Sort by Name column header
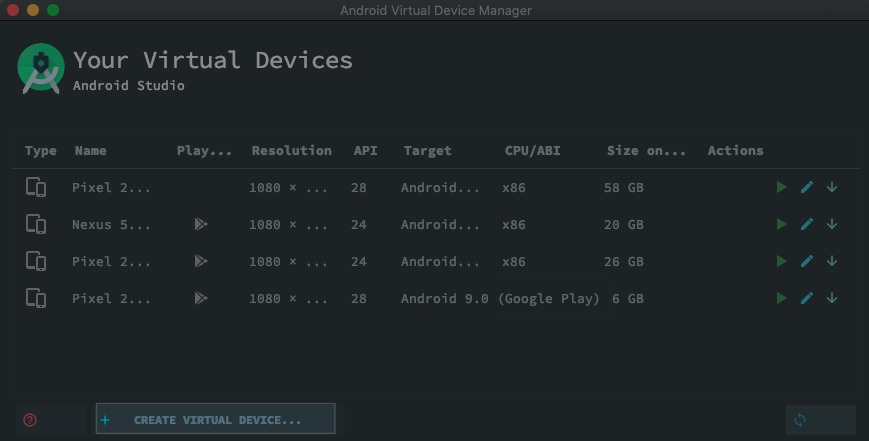869x441 pixels. 90,151
